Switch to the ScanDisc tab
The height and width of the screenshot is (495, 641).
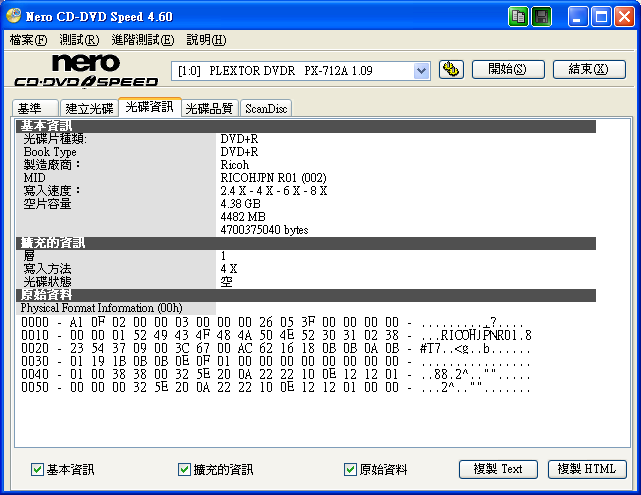tap(266, 108)
